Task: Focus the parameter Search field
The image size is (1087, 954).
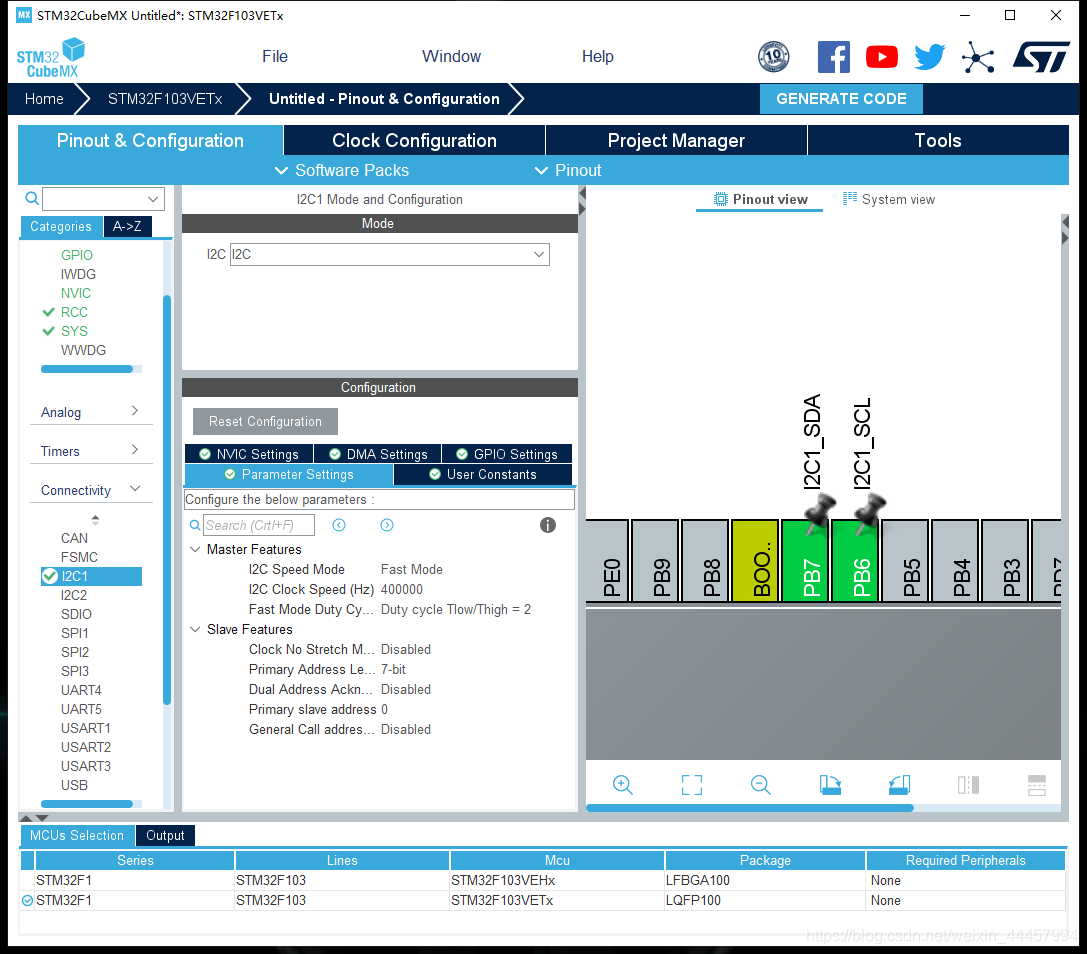Action: click(259, 526)
